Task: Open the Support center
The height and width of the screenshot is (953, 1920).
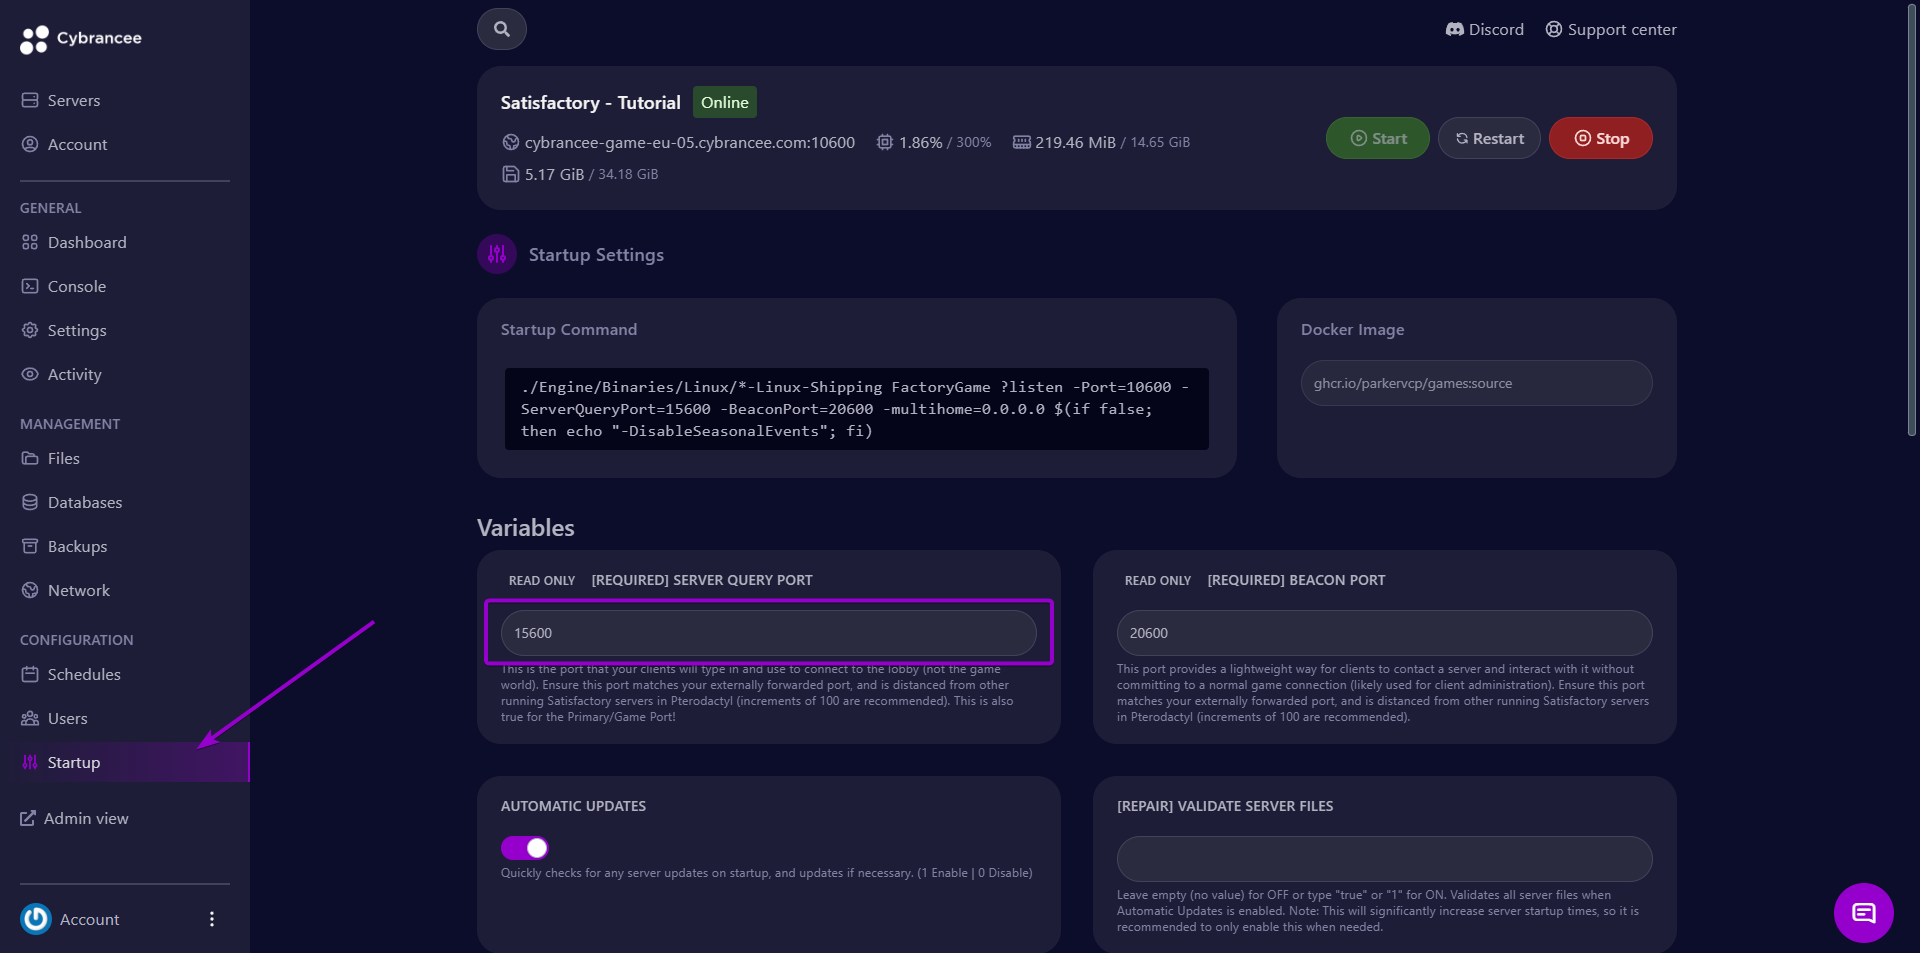Action: (x=1610, y=29)
